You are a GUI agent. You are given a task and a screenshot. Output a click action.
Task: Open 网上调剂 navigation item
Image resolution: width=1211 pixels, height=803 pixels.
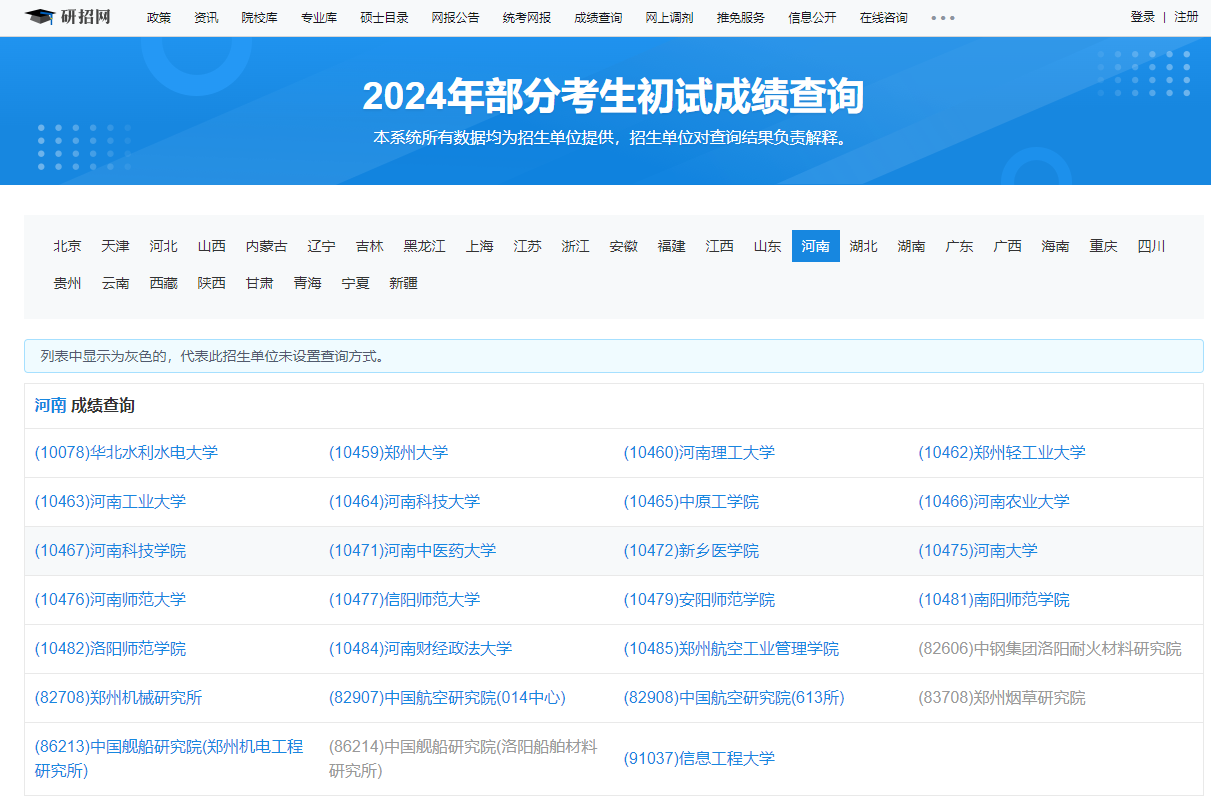669,18
